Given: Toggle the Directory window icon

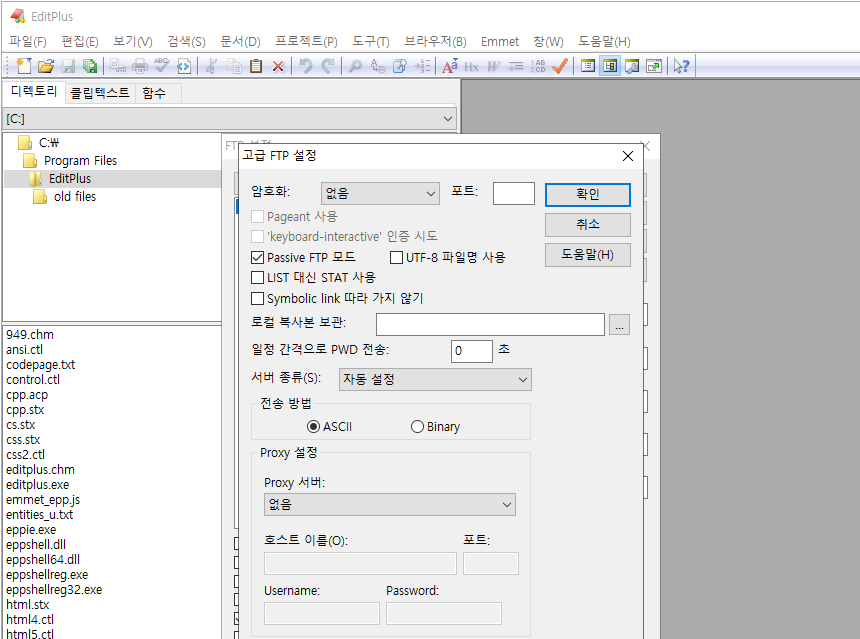Looking at the screenshot, I should pyautogui.click(x=610, y=66).
